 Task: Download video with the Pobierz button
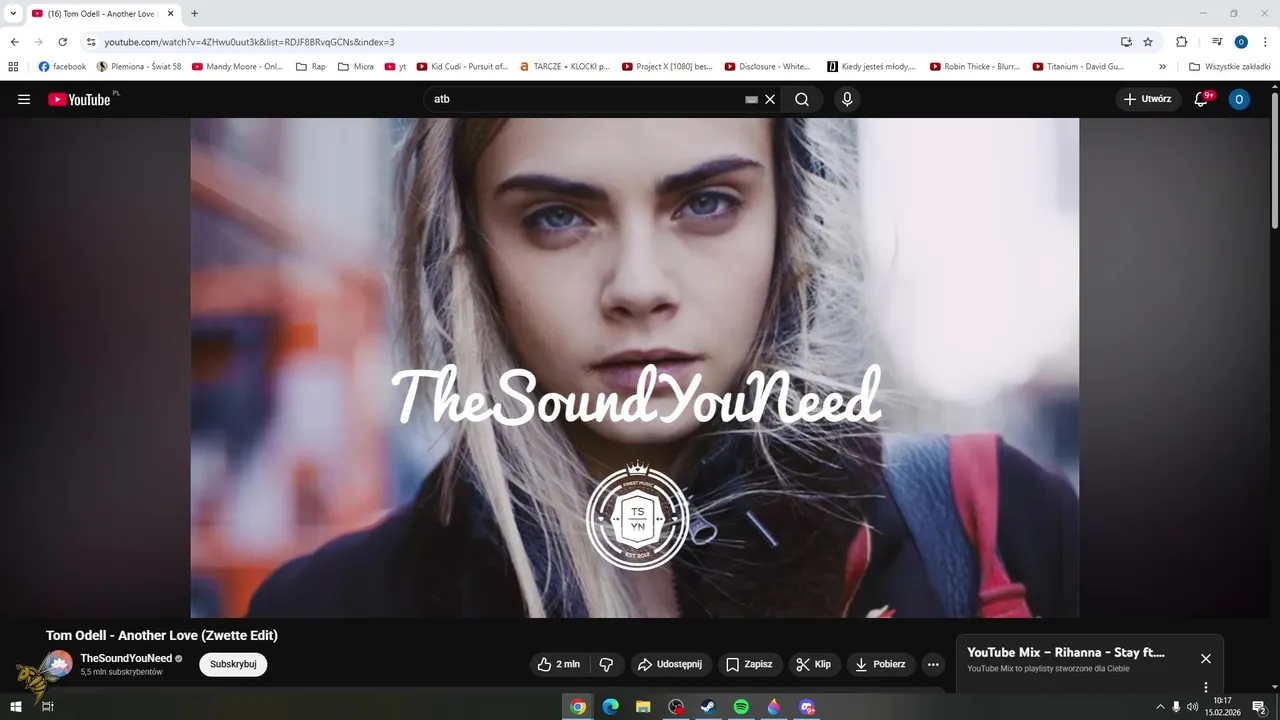[881, 664]
